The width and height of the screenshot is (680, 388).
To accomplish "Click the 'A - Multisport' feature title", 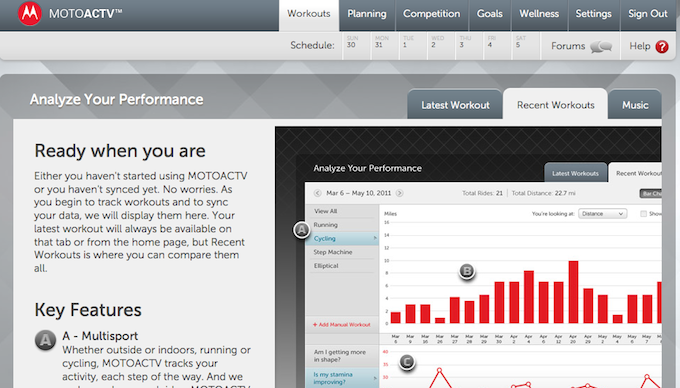I will point(100,336).
